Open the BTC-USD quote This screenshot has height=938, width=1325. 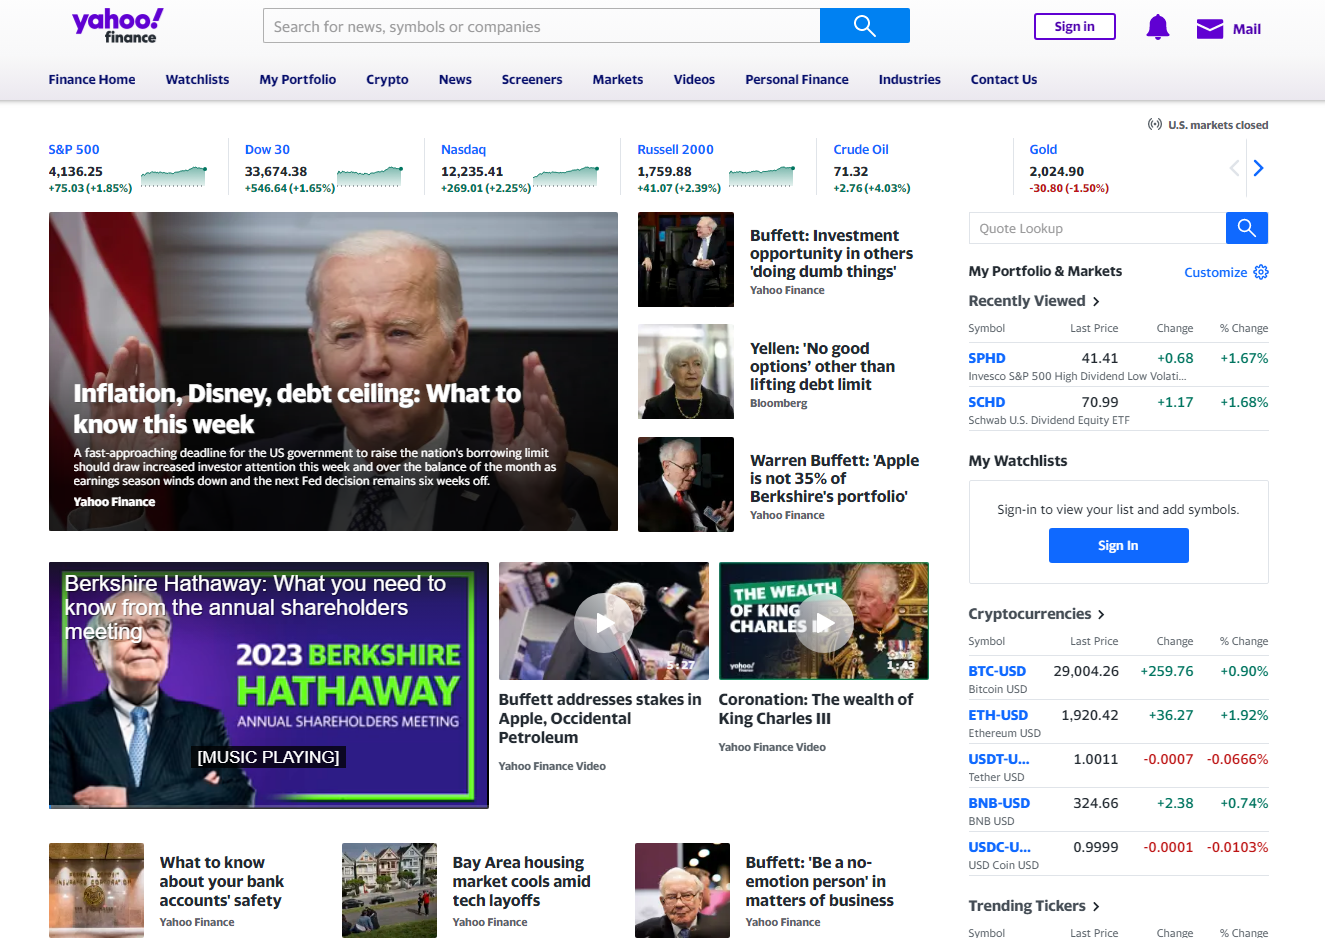[997, 671]
